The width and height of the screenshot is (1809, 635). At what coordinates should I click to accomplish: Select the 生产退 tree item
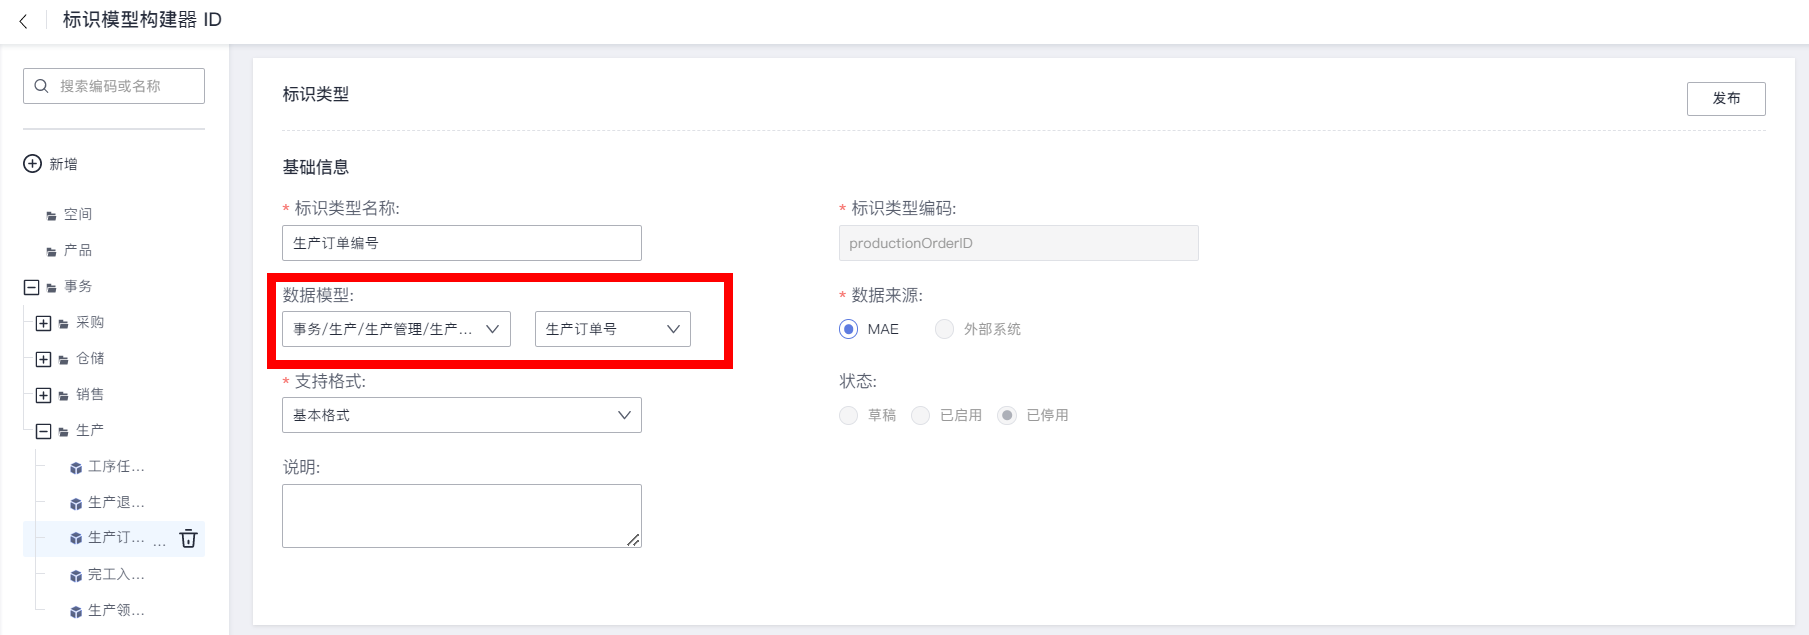pyautogui.click(x=115, y=502)
